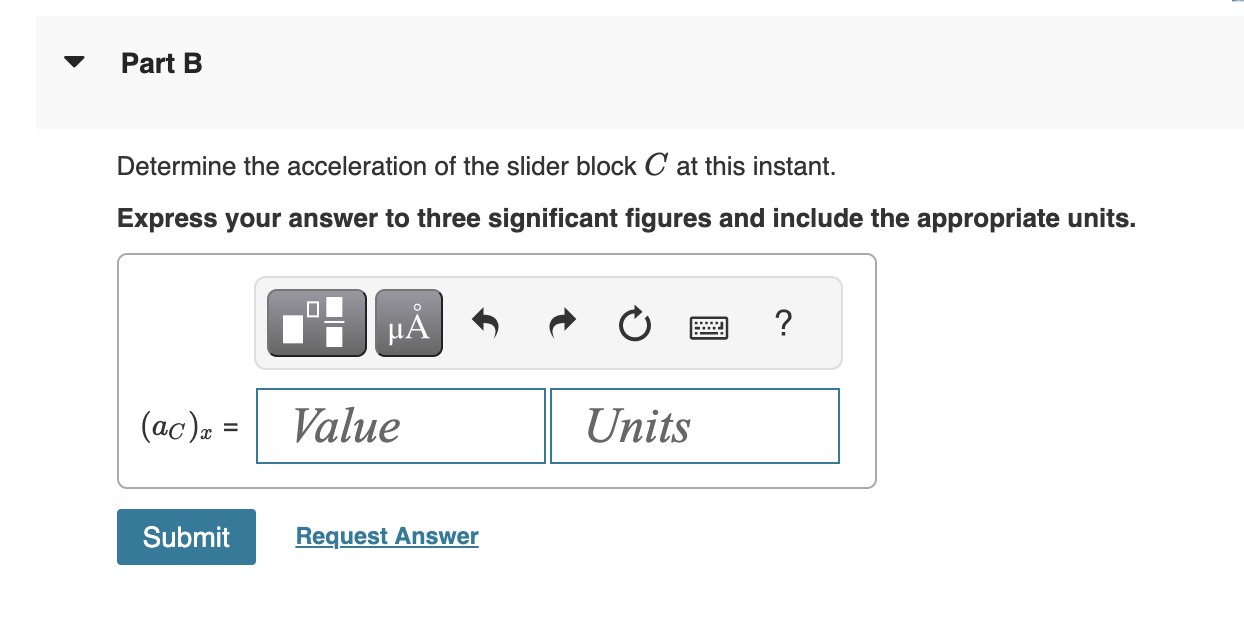Submit the acceleration answer
The height and width of the screenshot is (638, 1244).
(186, 537)
